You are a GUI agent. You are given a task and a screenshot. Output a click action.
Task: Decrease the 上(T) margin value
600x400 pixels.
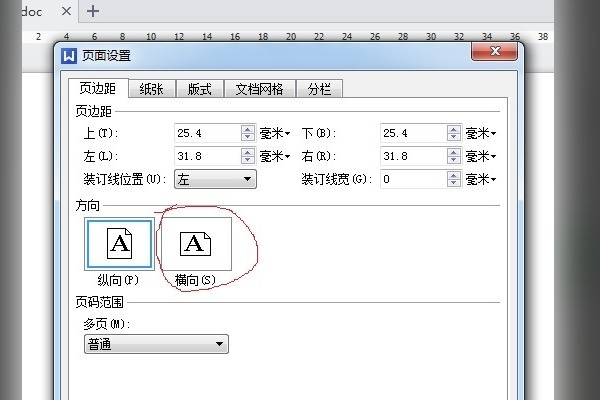[x=248, y=137]
